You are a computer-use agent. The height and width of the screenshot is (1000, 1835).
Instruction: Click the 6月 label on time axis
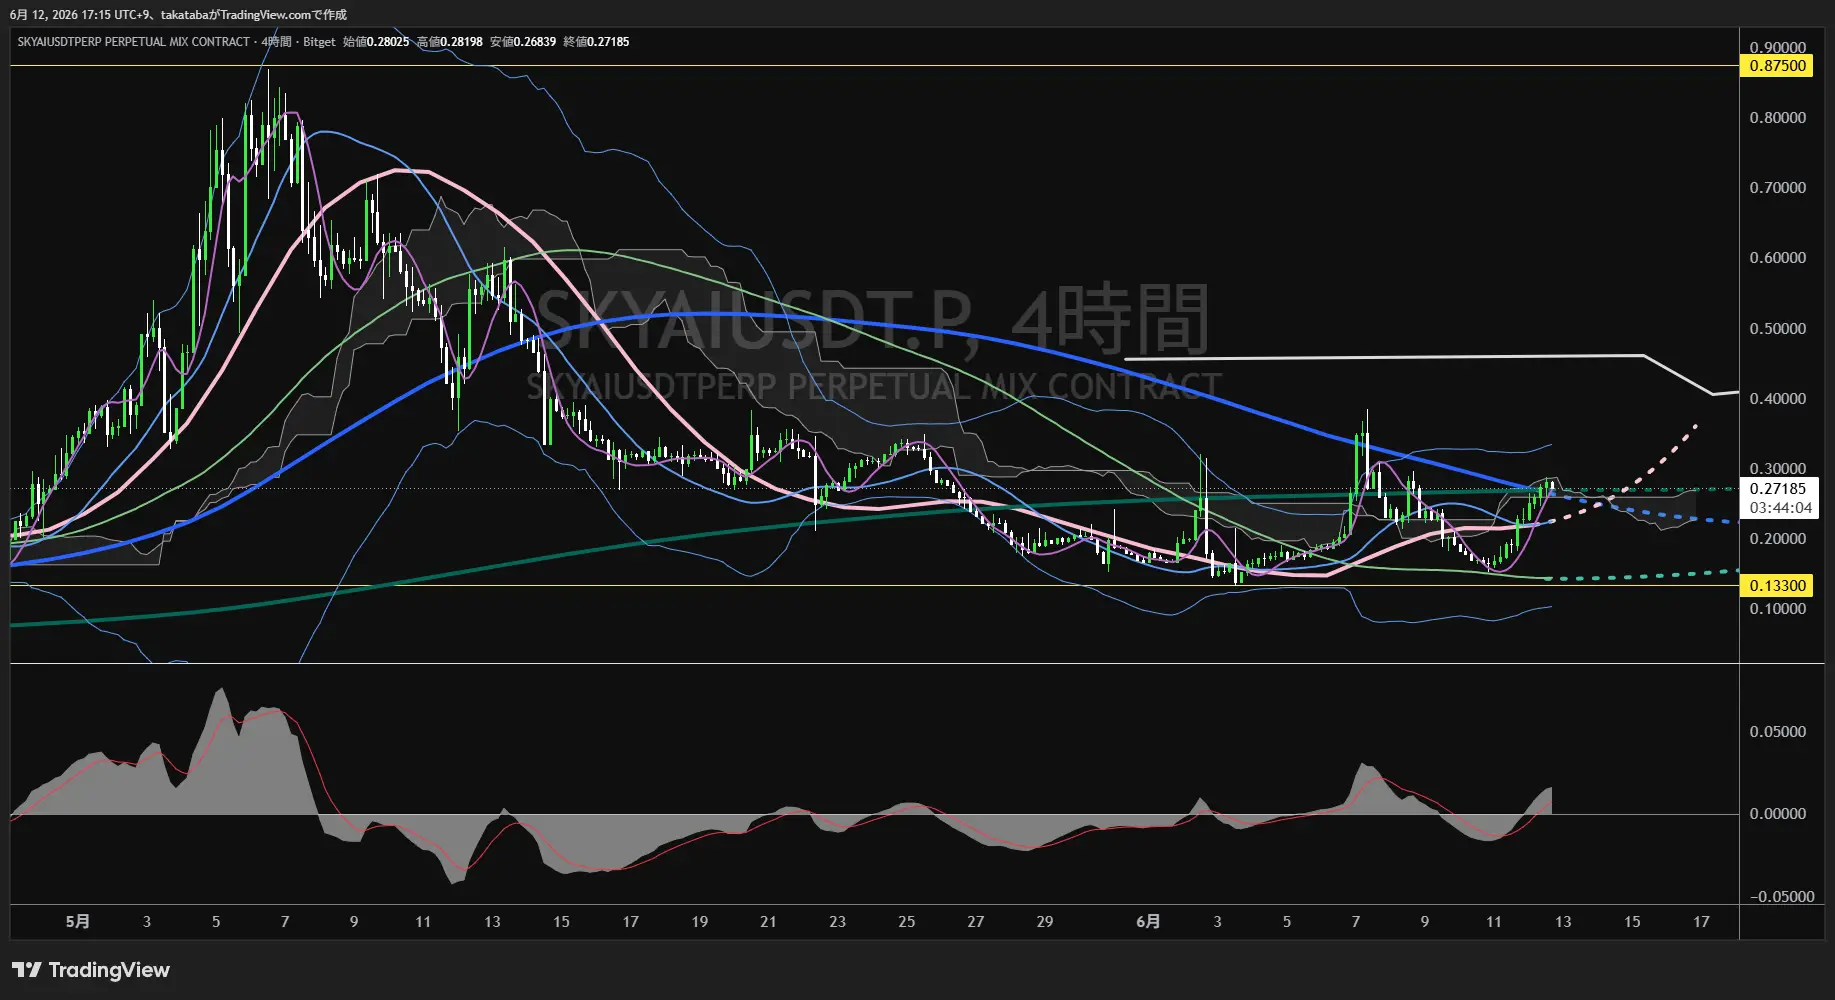tap(1148, 922)
